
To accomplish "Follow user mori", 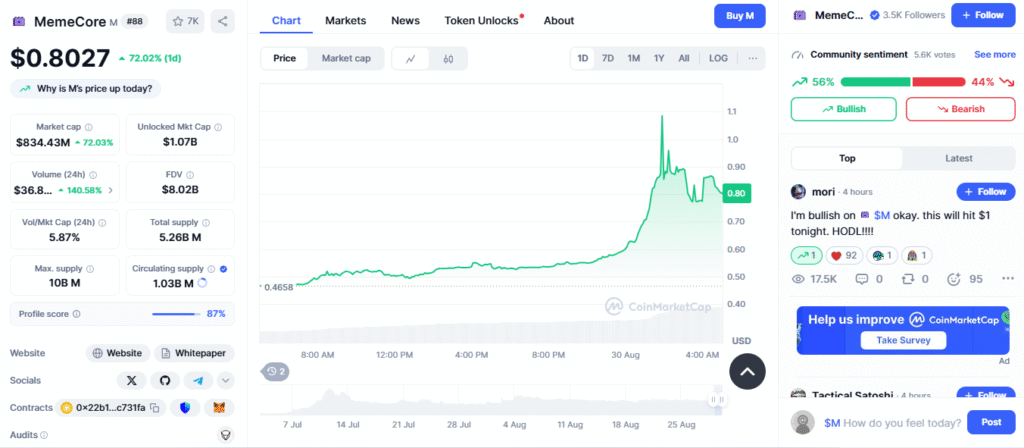I will point(985,191).
